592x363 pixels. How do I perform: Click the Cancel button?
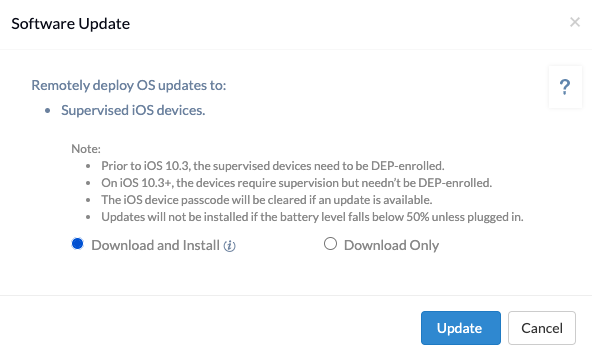pos(542,328)
